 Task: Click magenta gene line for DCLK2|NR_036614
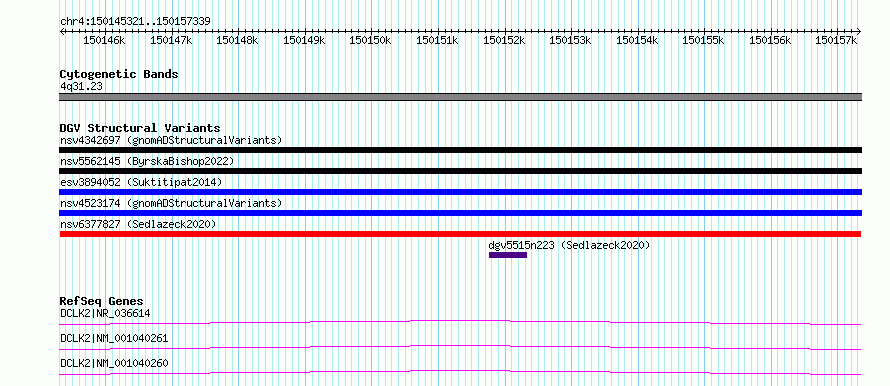point(460,323)
